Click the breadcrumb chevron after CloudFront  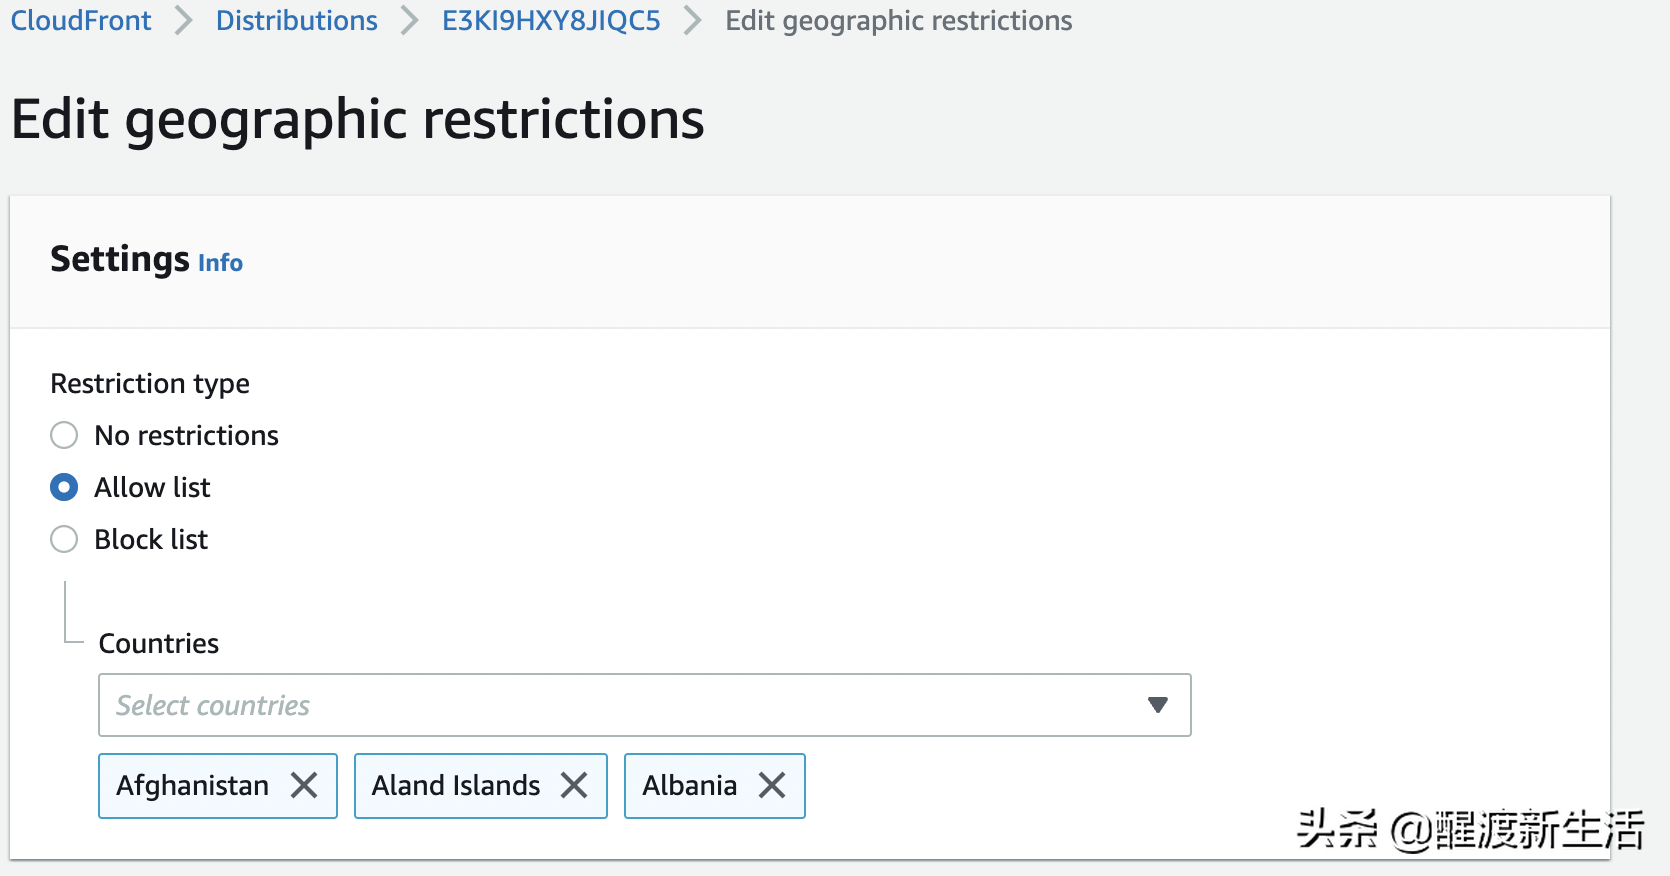[x=182, y=20]
